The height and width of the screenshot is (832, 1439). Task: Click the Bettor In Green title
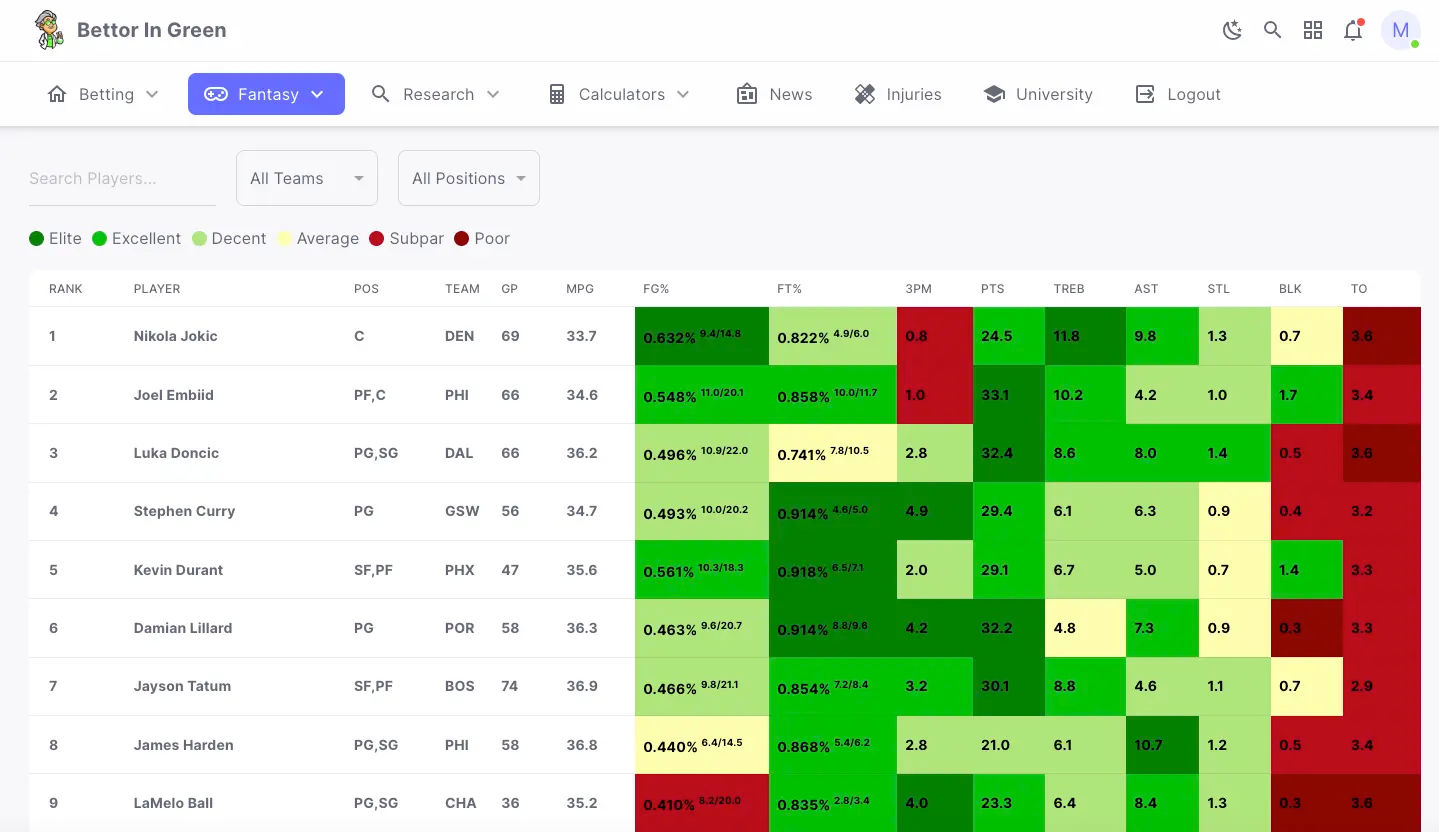[152, 30]
